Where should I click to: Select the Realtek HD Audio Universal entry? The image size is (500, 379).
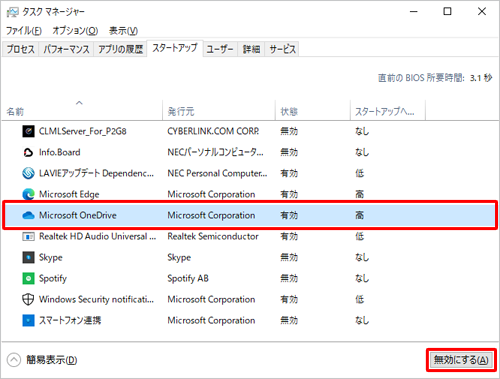click(x=97, y=236)
